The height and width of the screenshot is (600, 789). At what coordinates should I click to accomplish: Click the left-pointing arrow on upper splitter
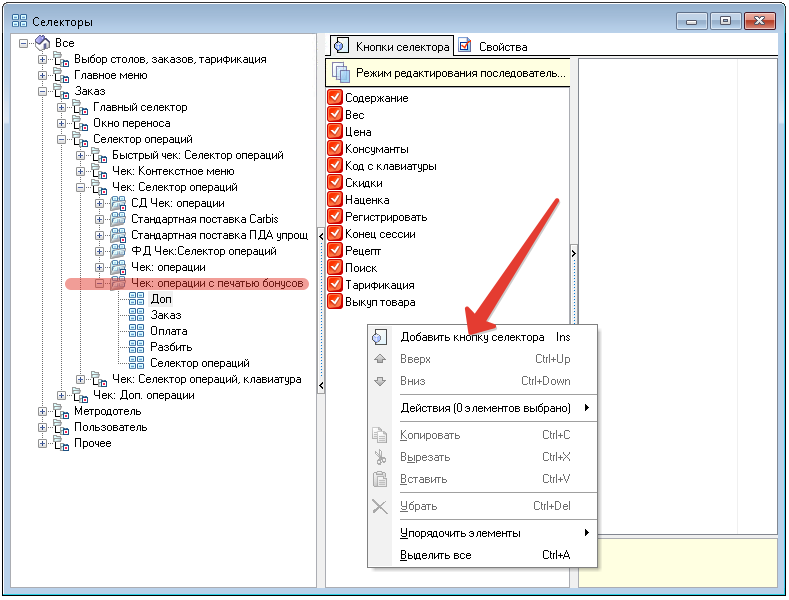tap(321, 236)
